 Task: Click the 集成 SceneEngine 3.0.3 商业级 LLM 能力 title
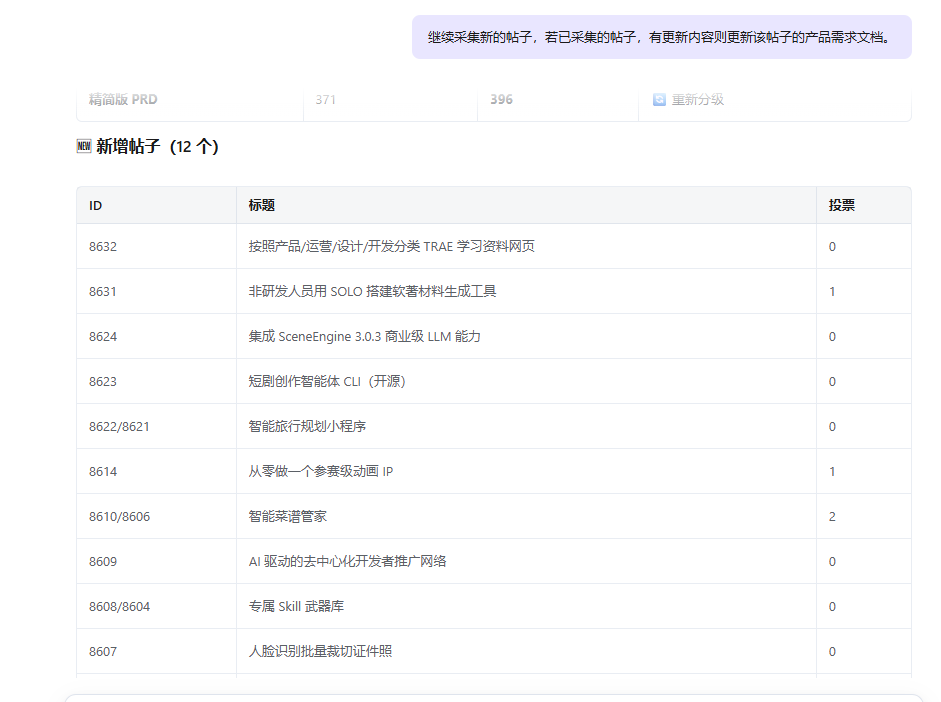point(364,337)
